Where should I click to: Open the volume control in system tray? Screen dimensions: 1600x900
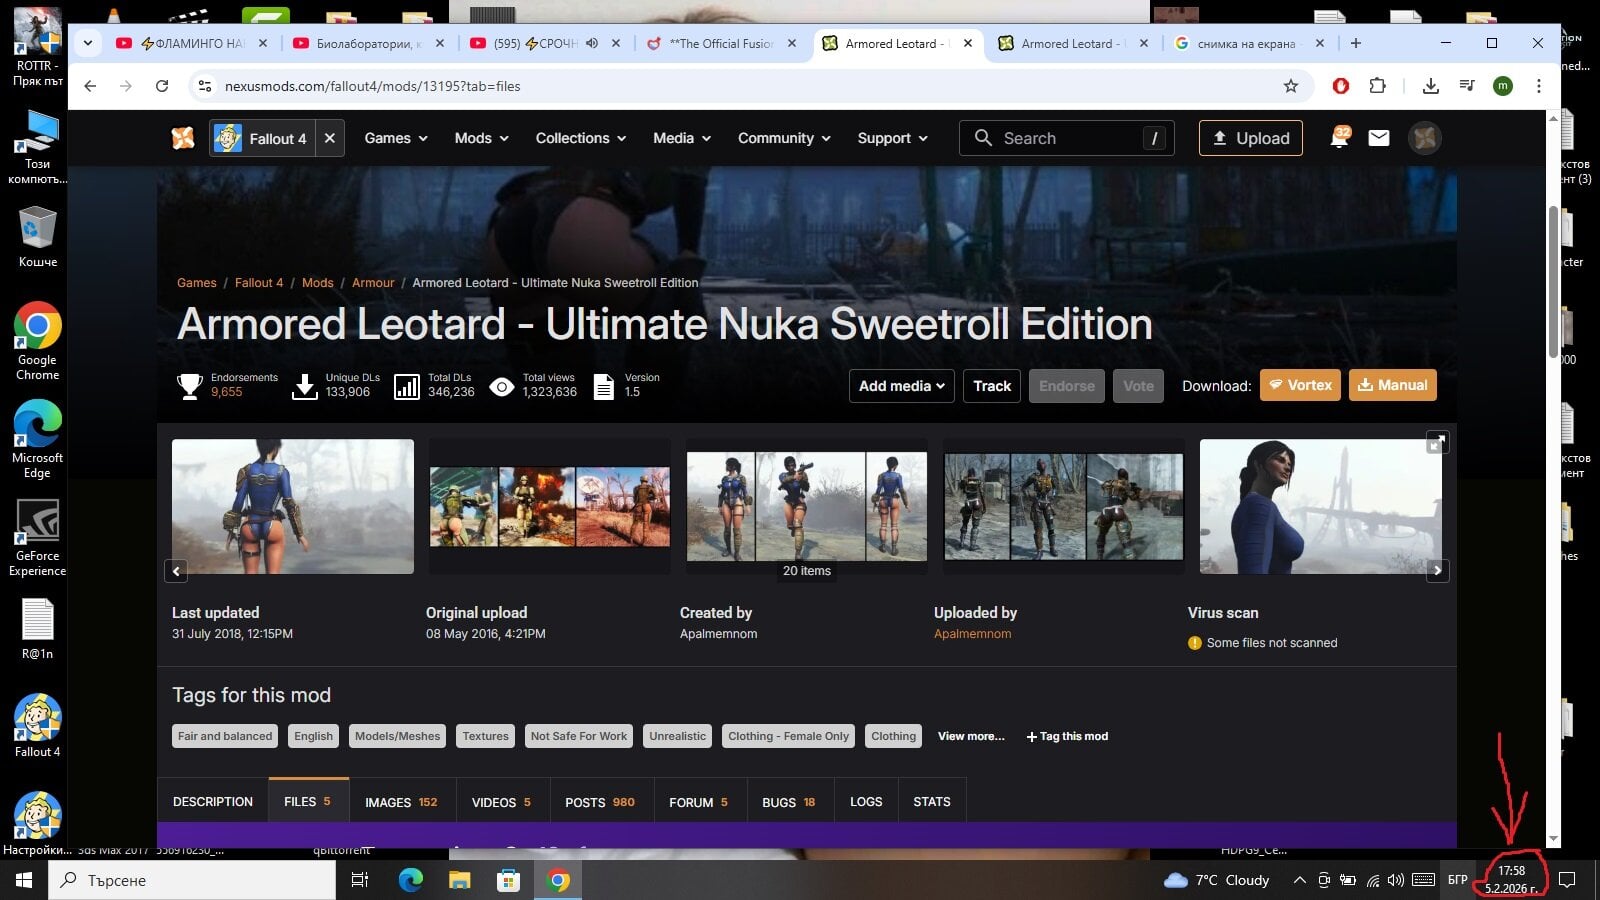coord(1396,880)
